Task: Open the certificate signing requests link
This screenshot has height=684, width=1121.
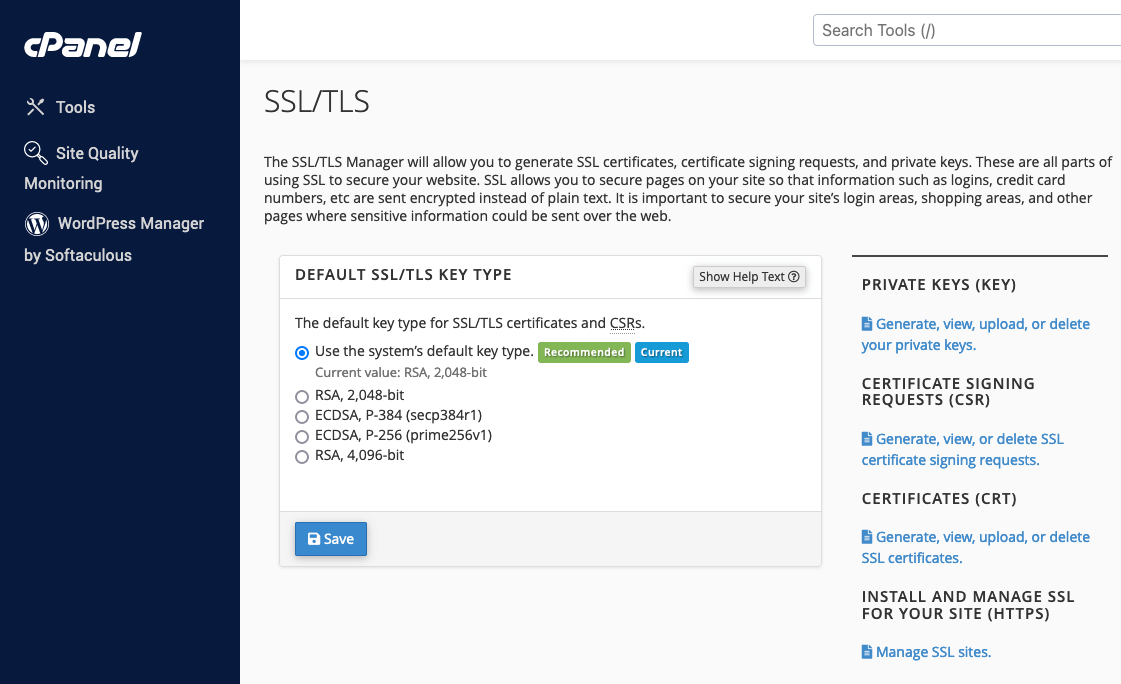Action: coord(962,450)
